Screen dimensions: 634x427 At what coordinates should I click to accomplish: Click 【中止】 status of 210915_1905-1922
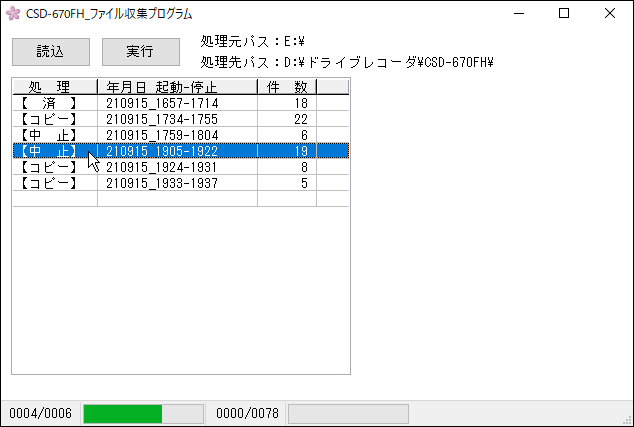[x=49, y=151]
